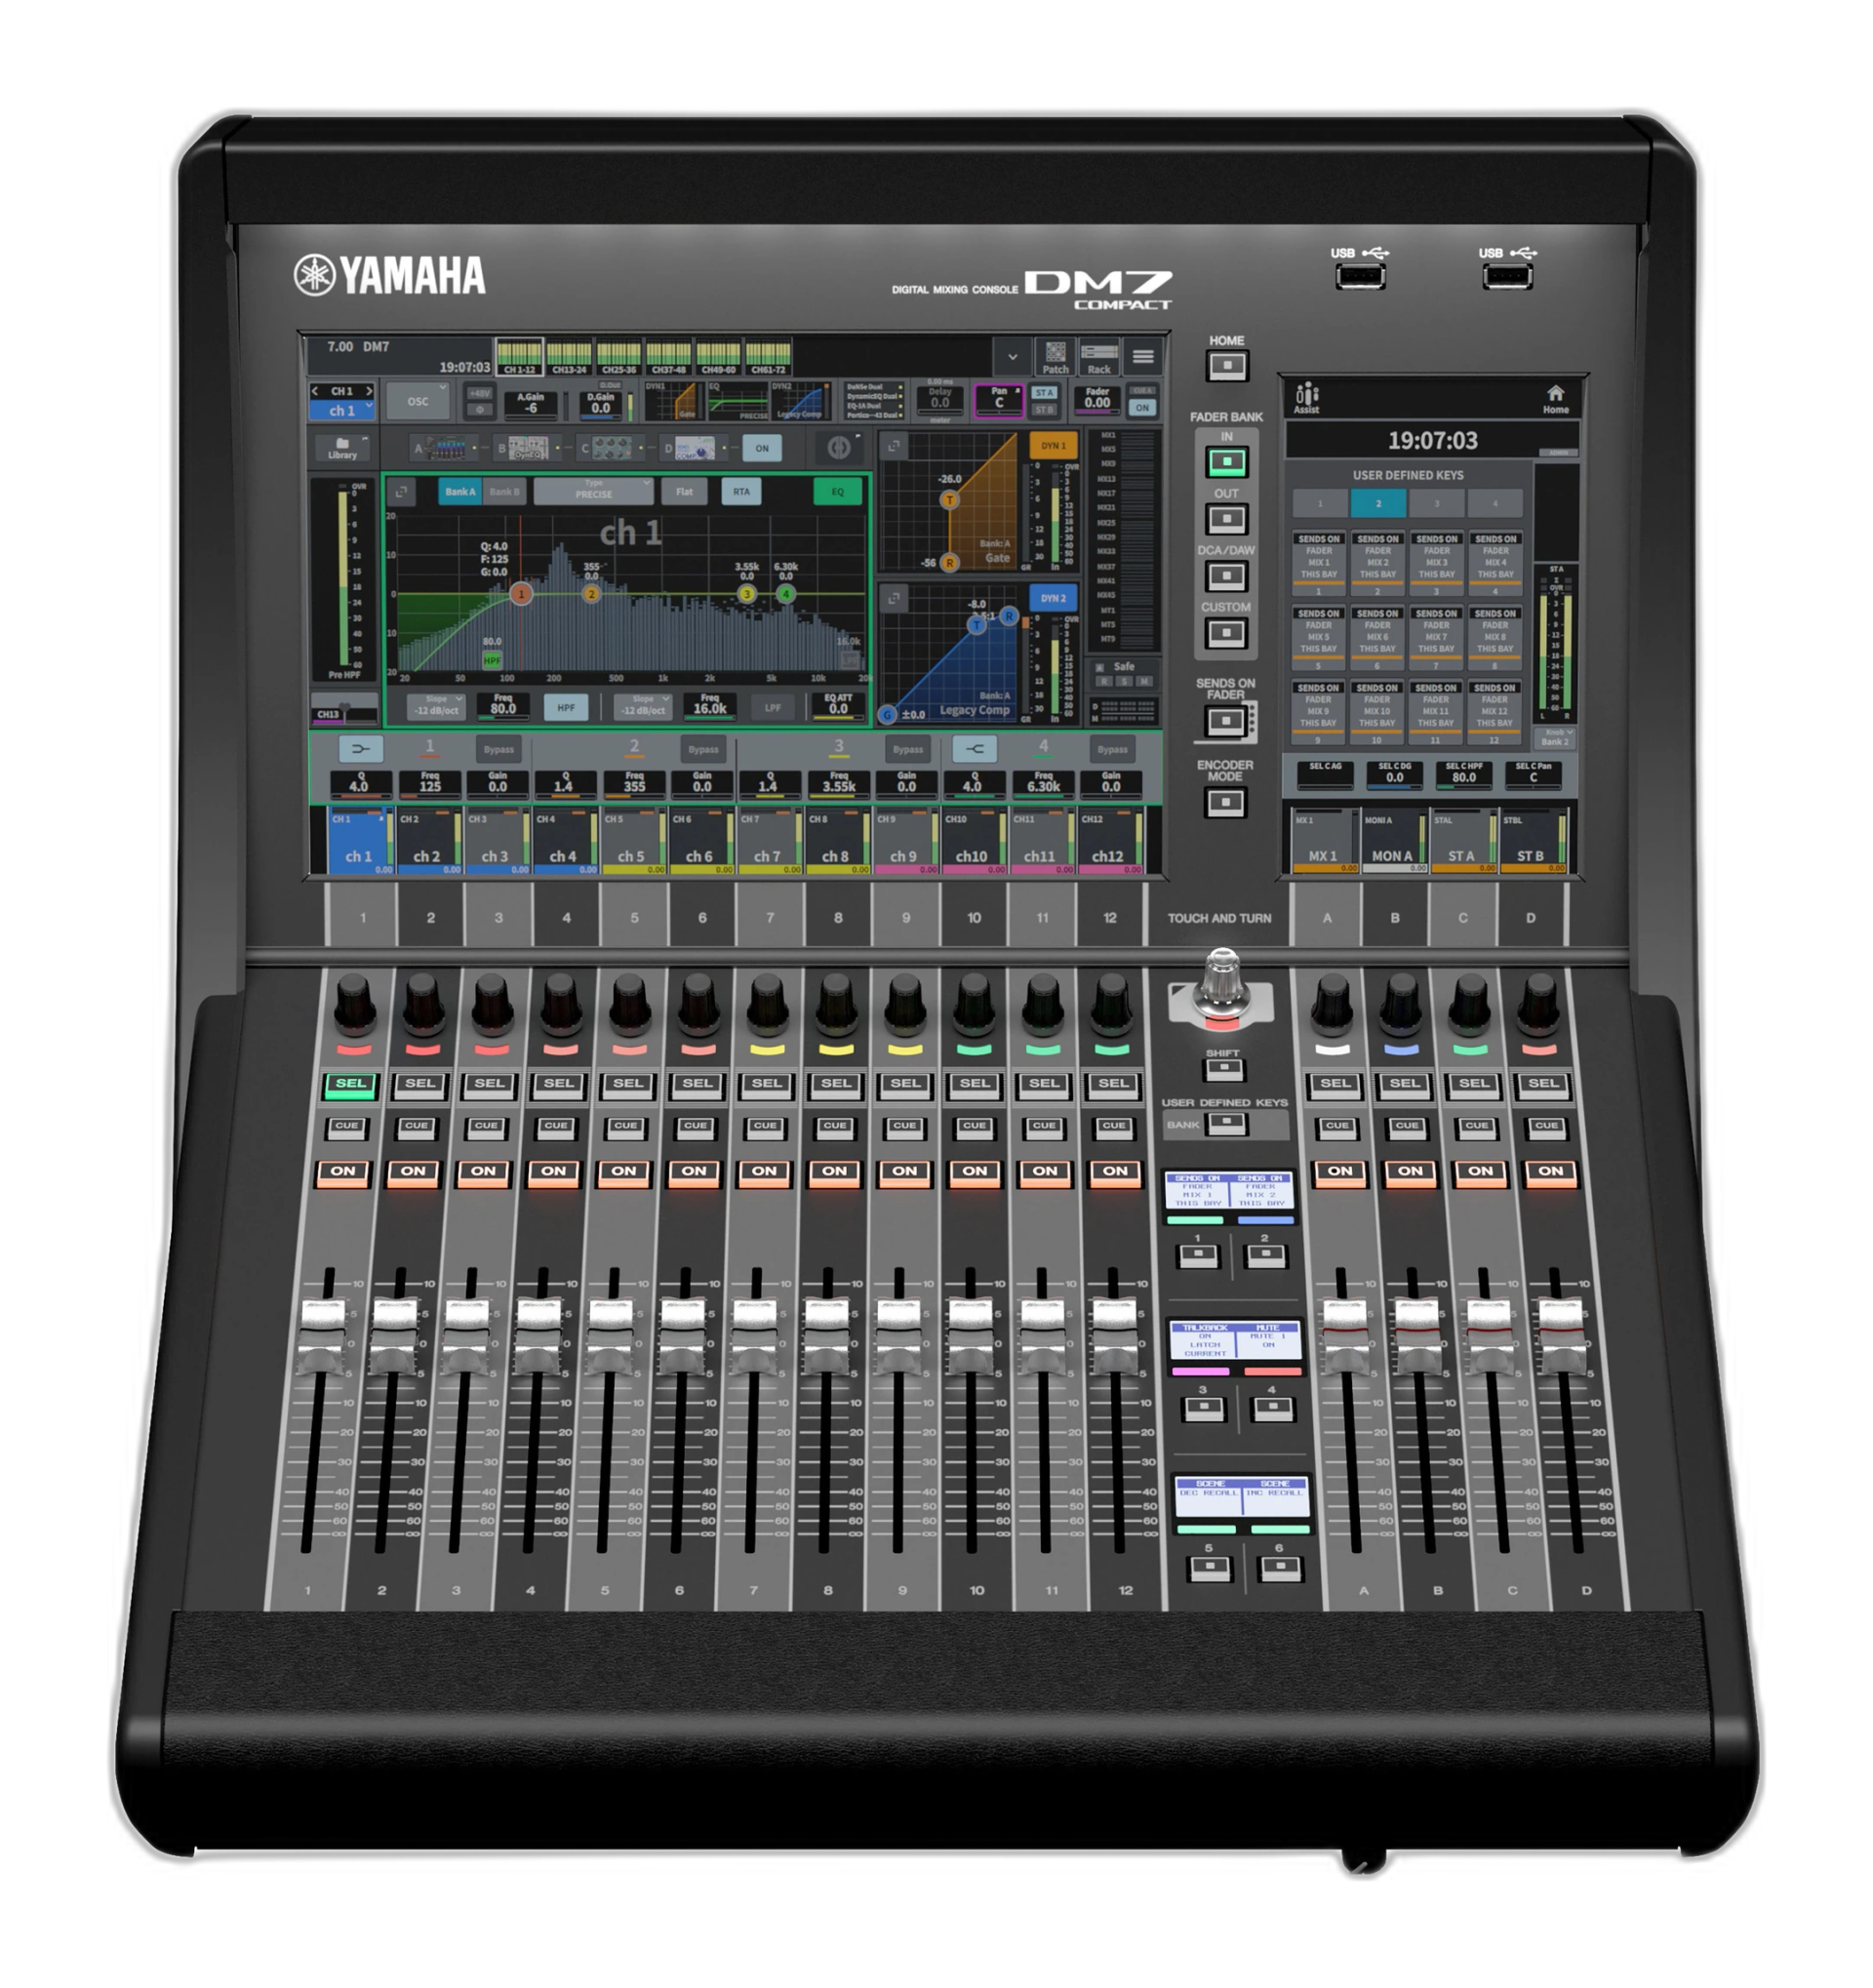Open the OSC dropdown
Image resolution: width=1873 pixels, height=1988 pixels.
[417, 401]
